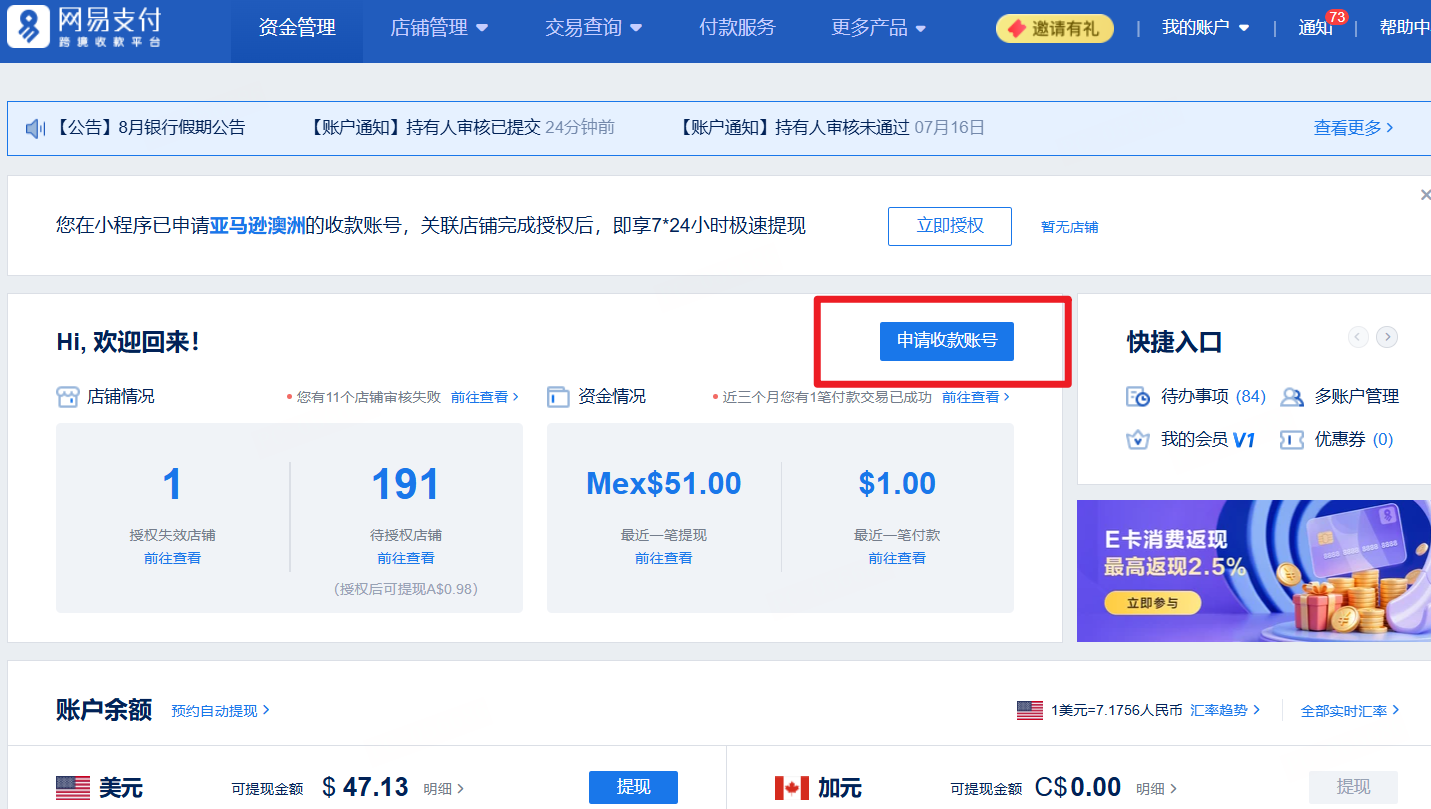1431x809 pixels.
Task: Click 立即授权 to authorize stores
Action: tap(949, 226)
